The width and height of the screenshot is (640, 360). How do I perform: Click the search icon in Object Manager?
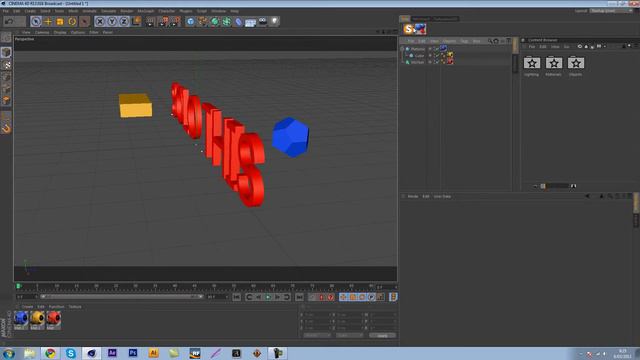[490, 41]
